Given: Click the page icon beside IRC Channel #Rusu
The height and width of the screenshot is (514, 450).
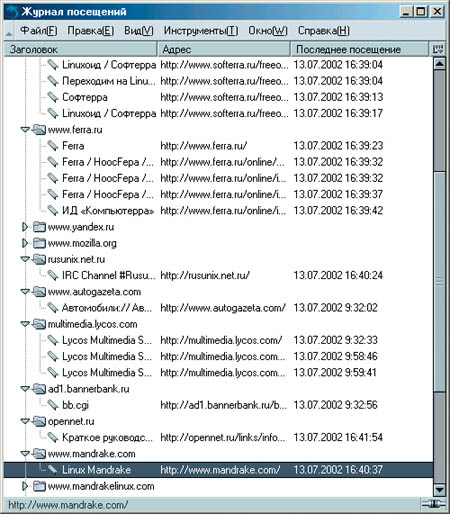Looking at the screenshot, I should (x=53, y=275).
